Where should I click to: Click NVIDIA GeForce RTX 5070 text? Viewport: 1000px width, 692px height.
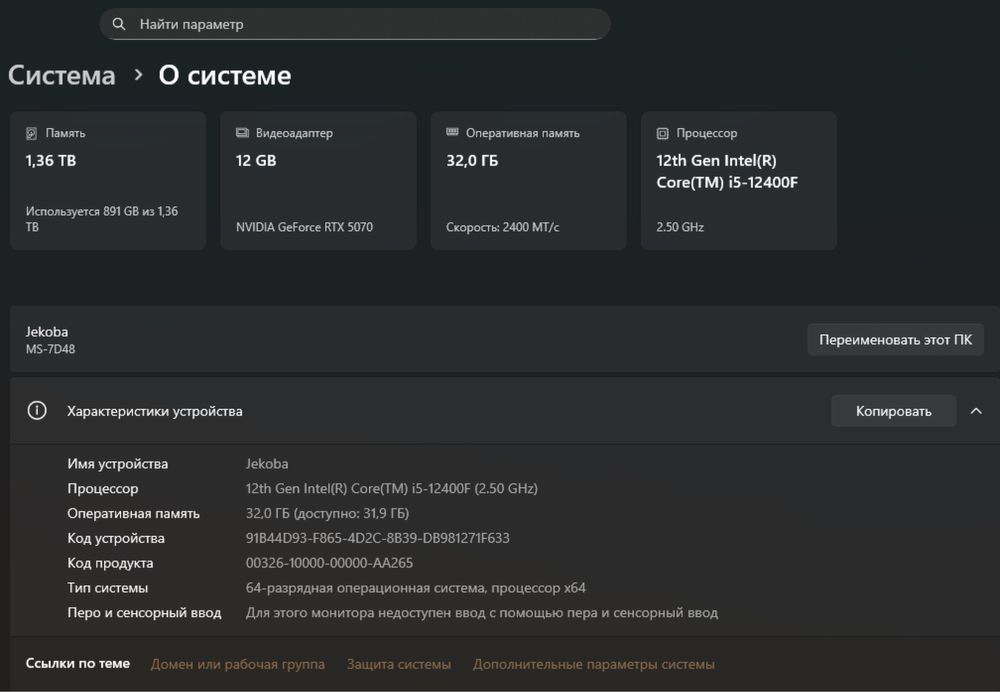(304, 227)
